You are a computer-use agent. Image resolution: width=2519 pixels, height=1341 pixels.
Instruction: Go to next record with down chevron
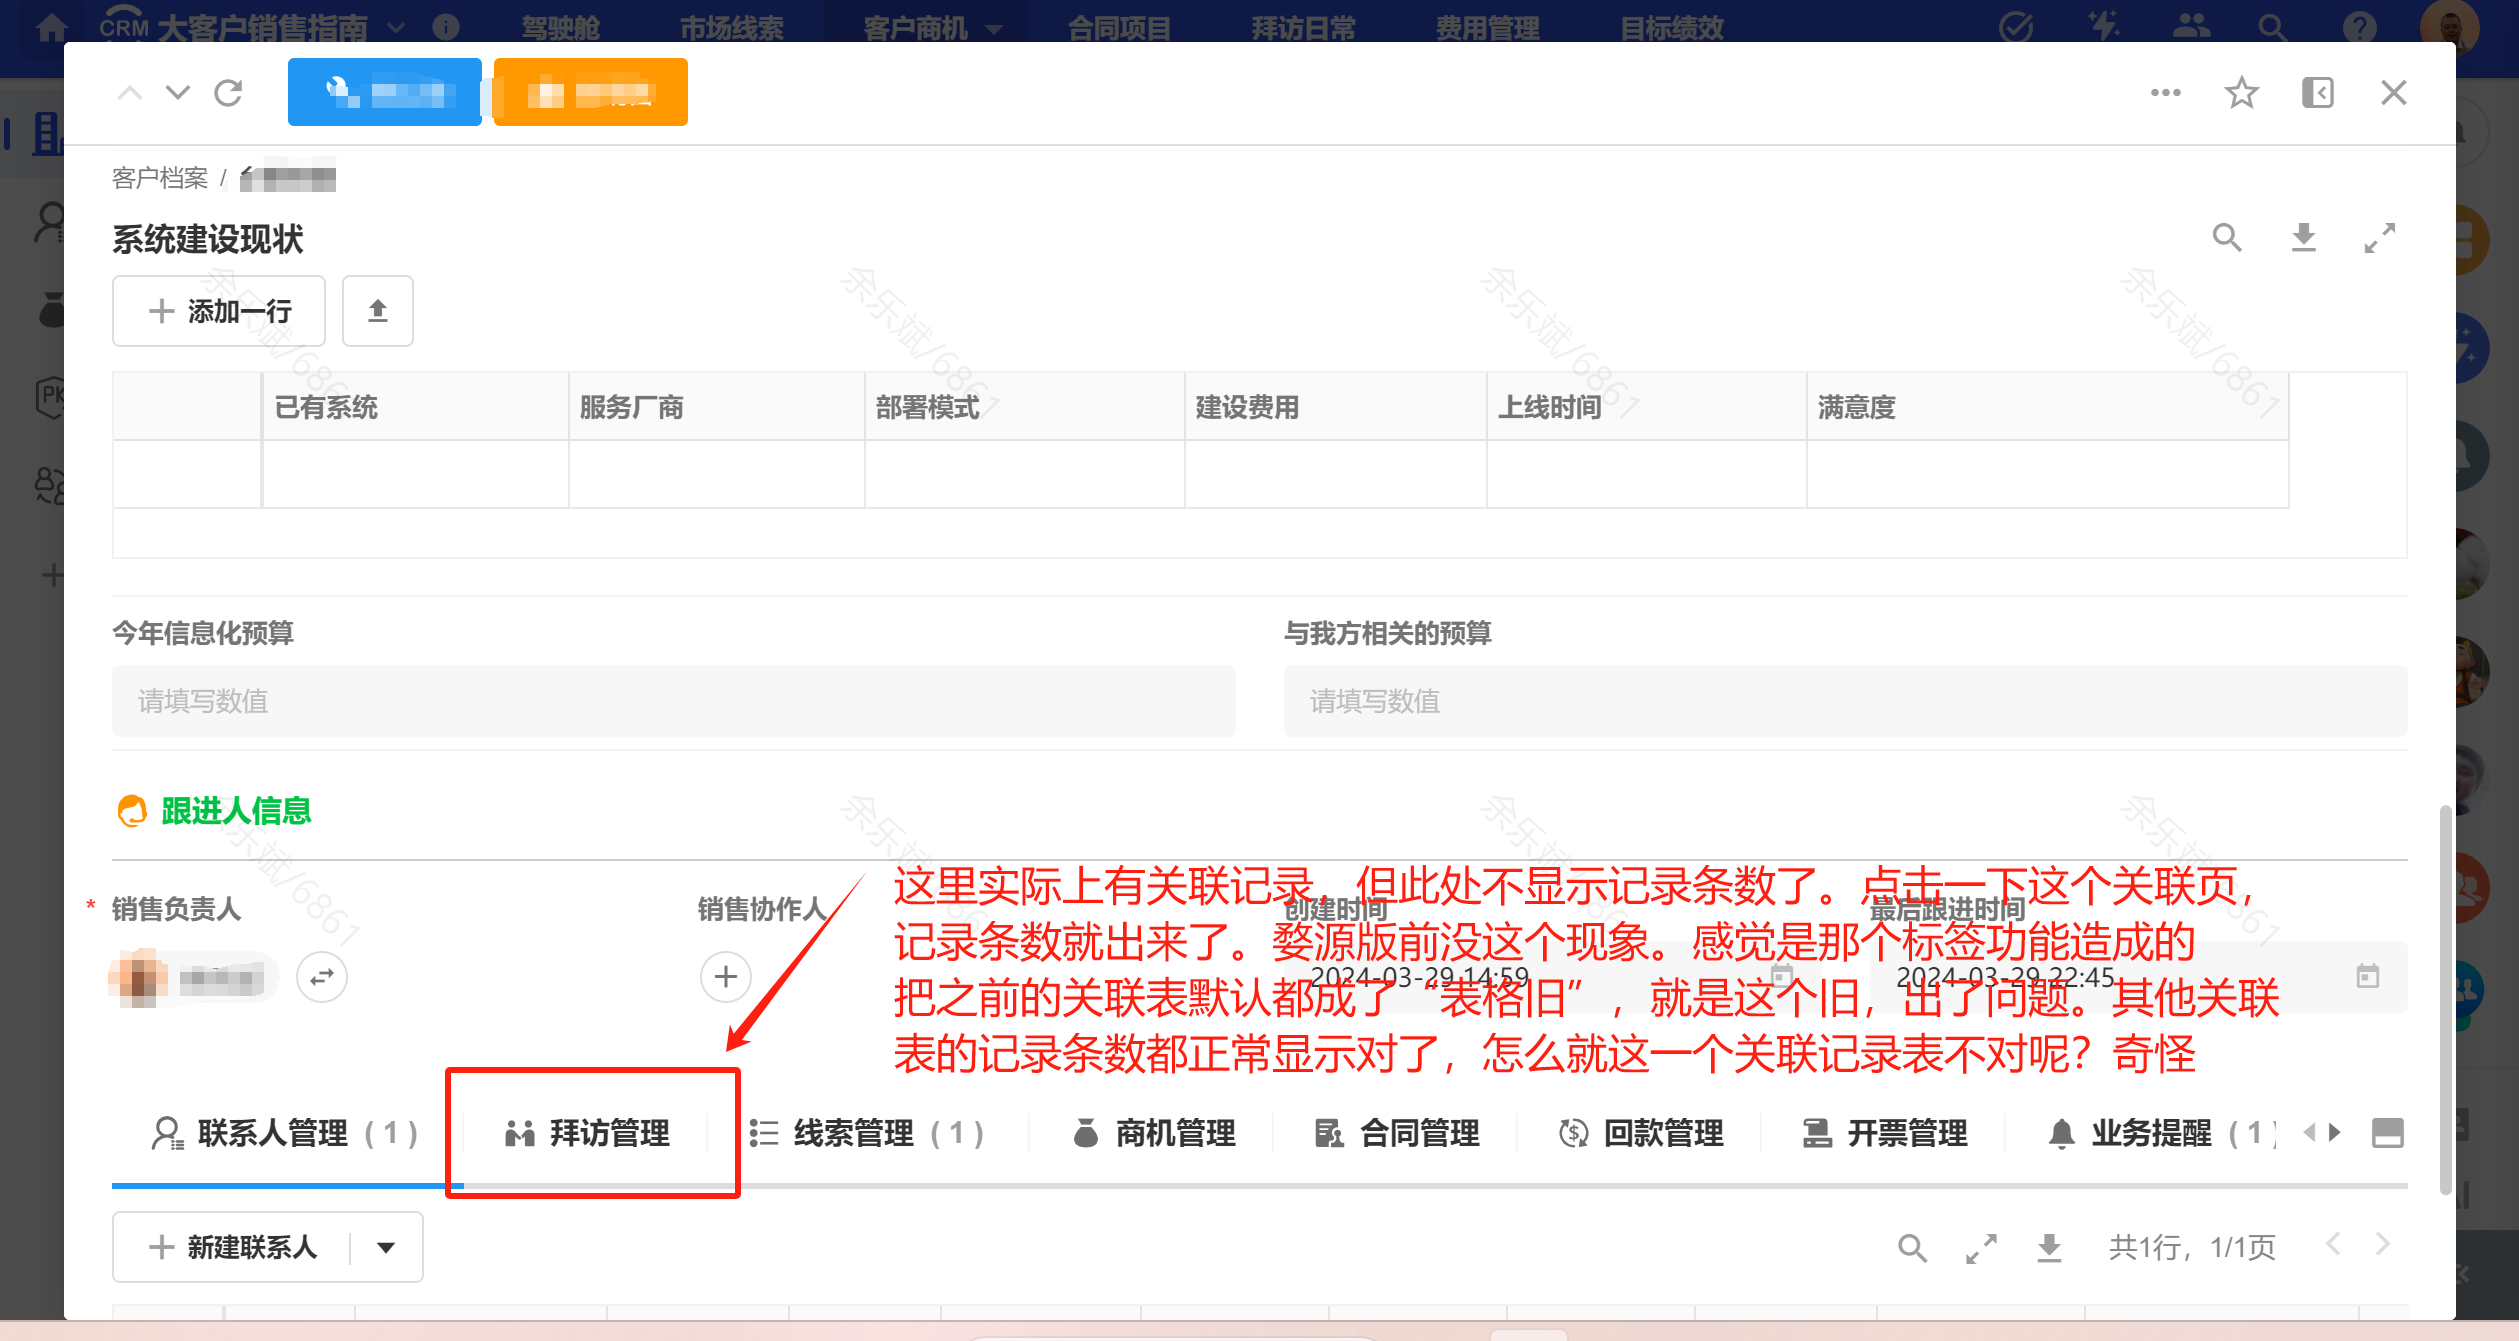(x=178, y=93)
